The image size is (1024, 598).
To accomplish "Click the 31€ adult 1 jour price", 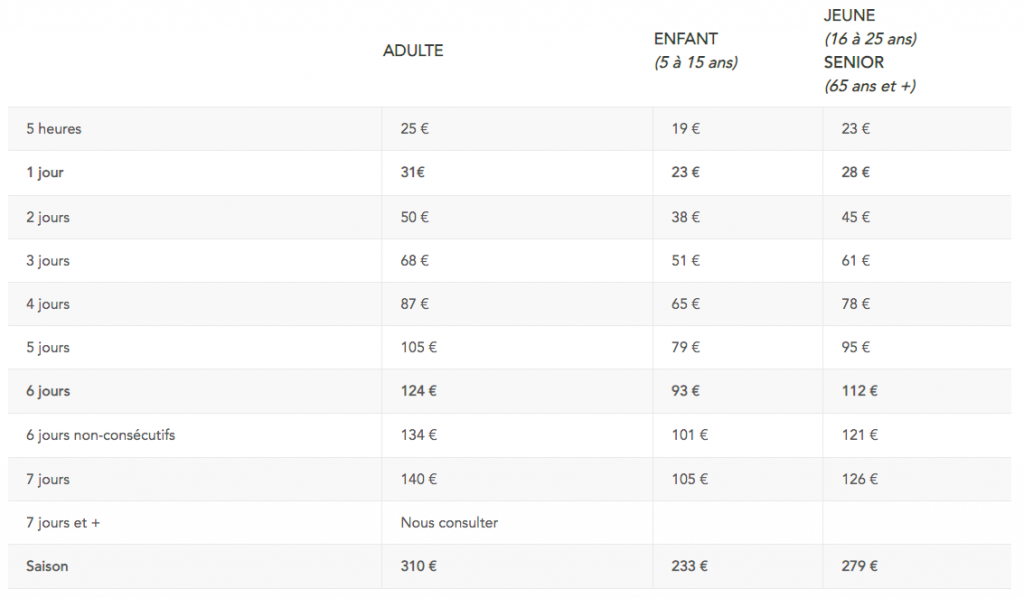I will coord(413,172).
